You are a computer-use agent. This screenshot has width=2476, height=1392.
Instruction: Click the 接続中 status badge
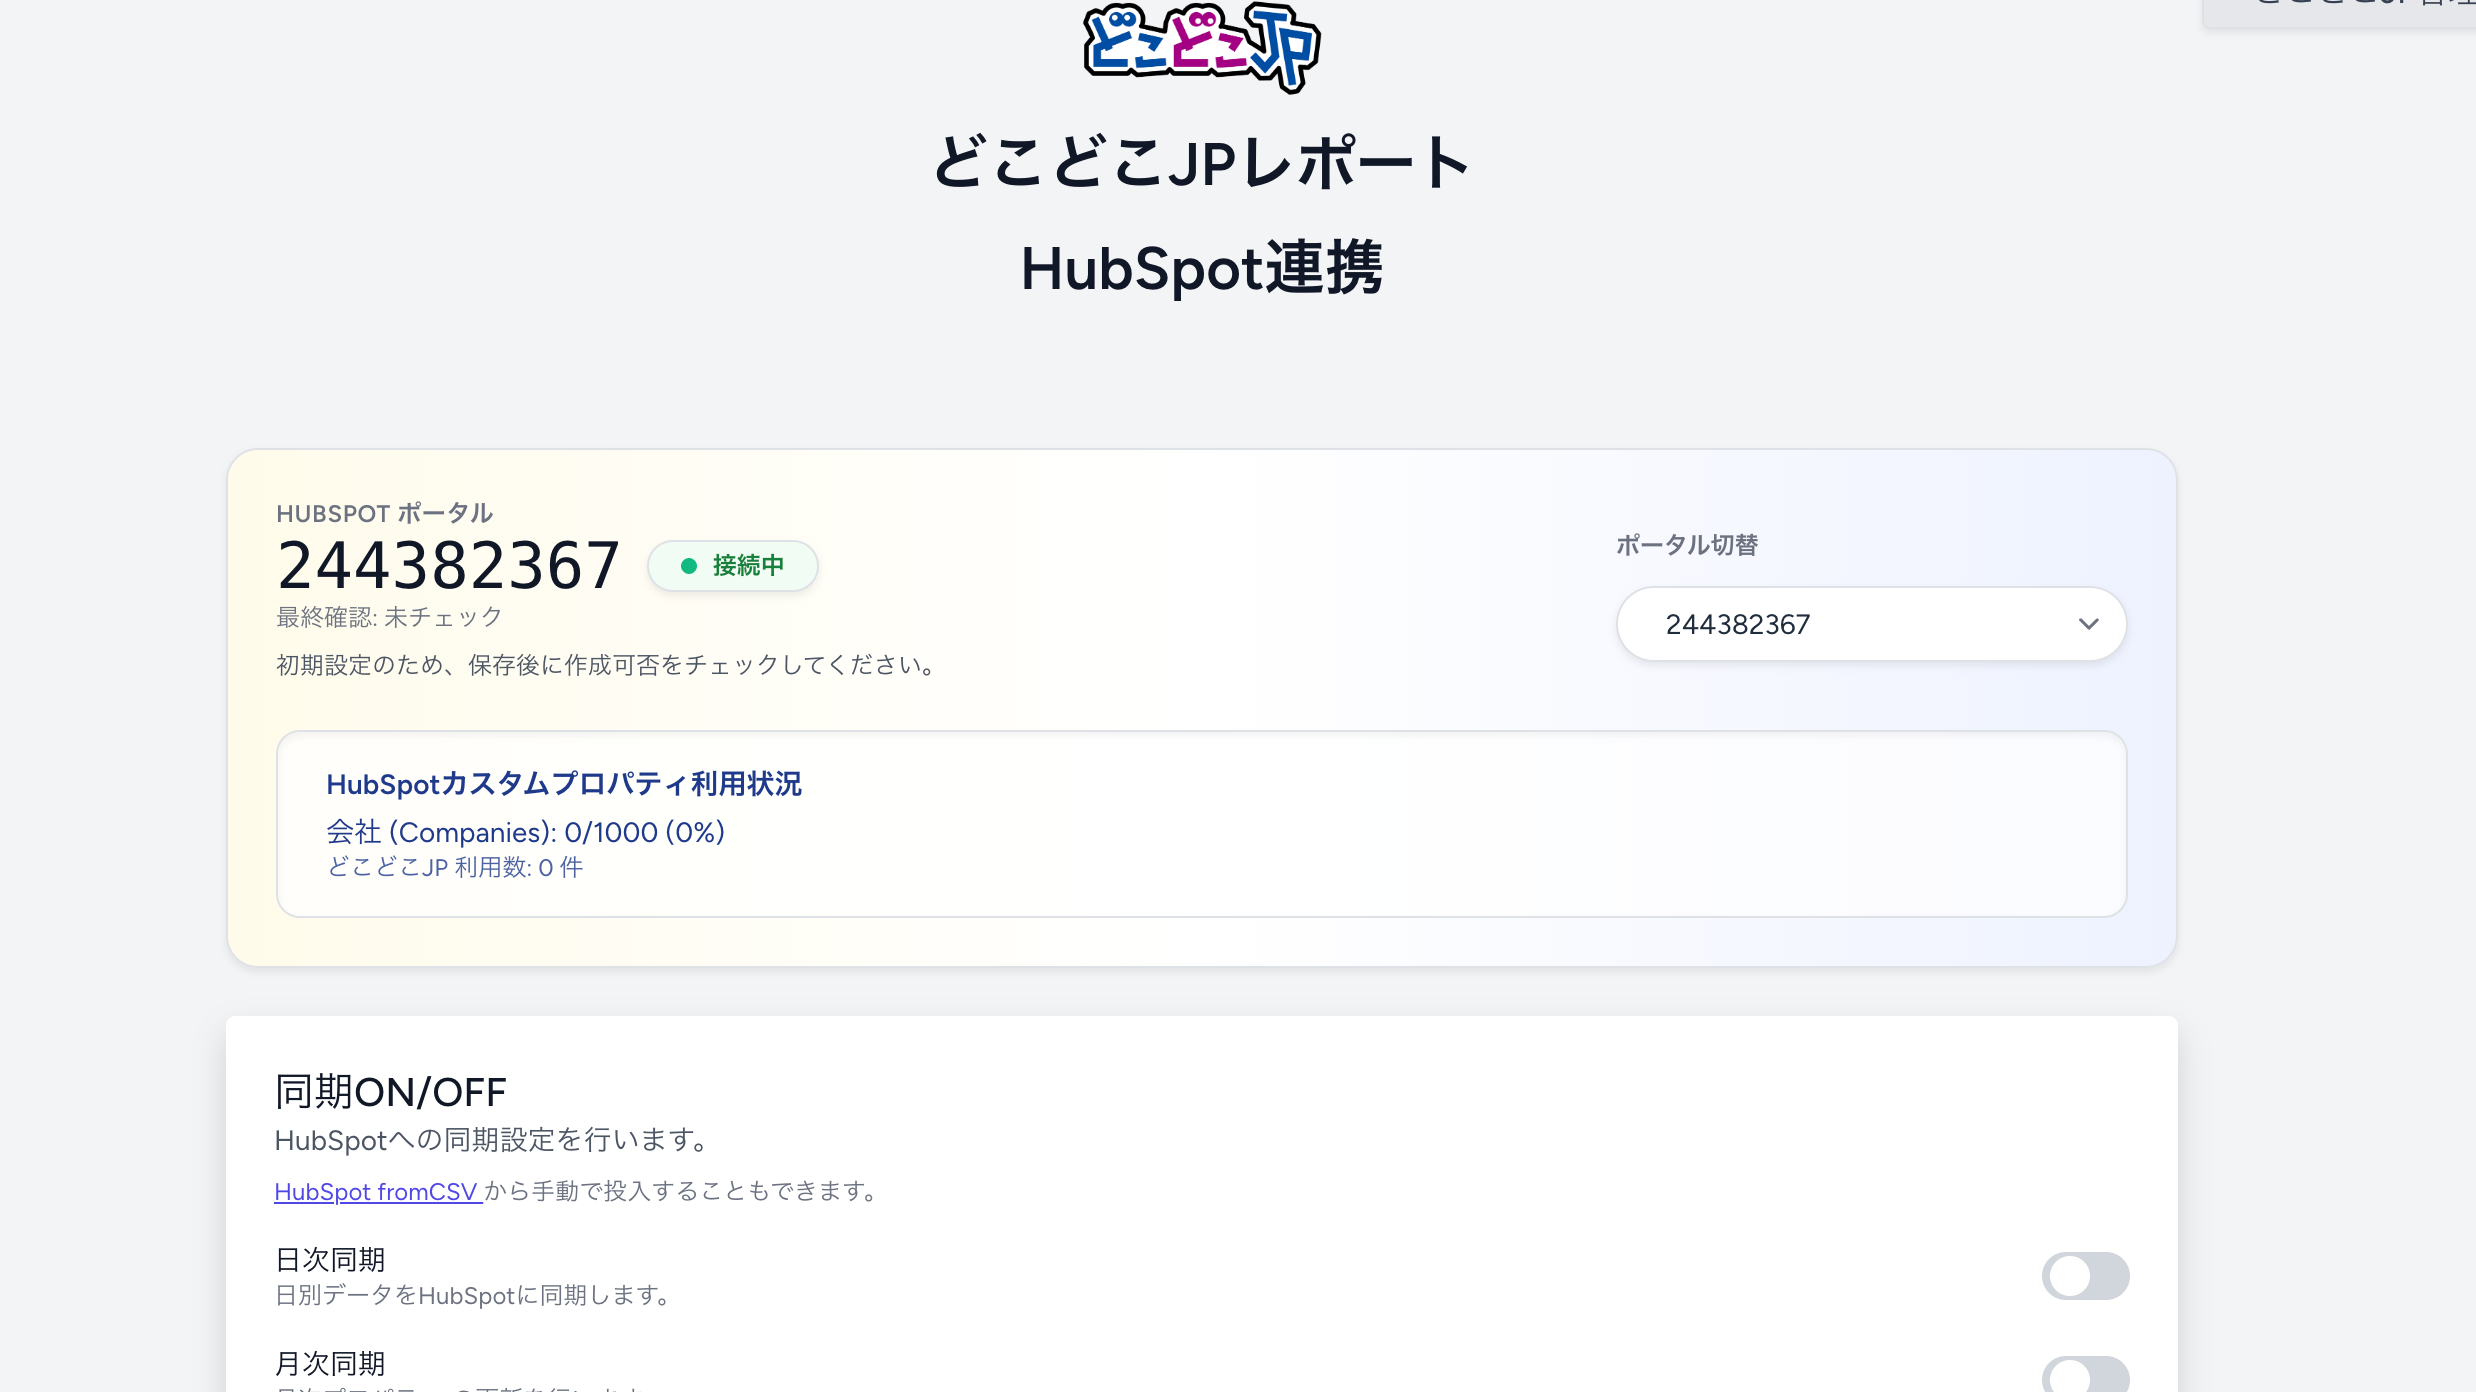pyautogui.click(x=733, y=566)
